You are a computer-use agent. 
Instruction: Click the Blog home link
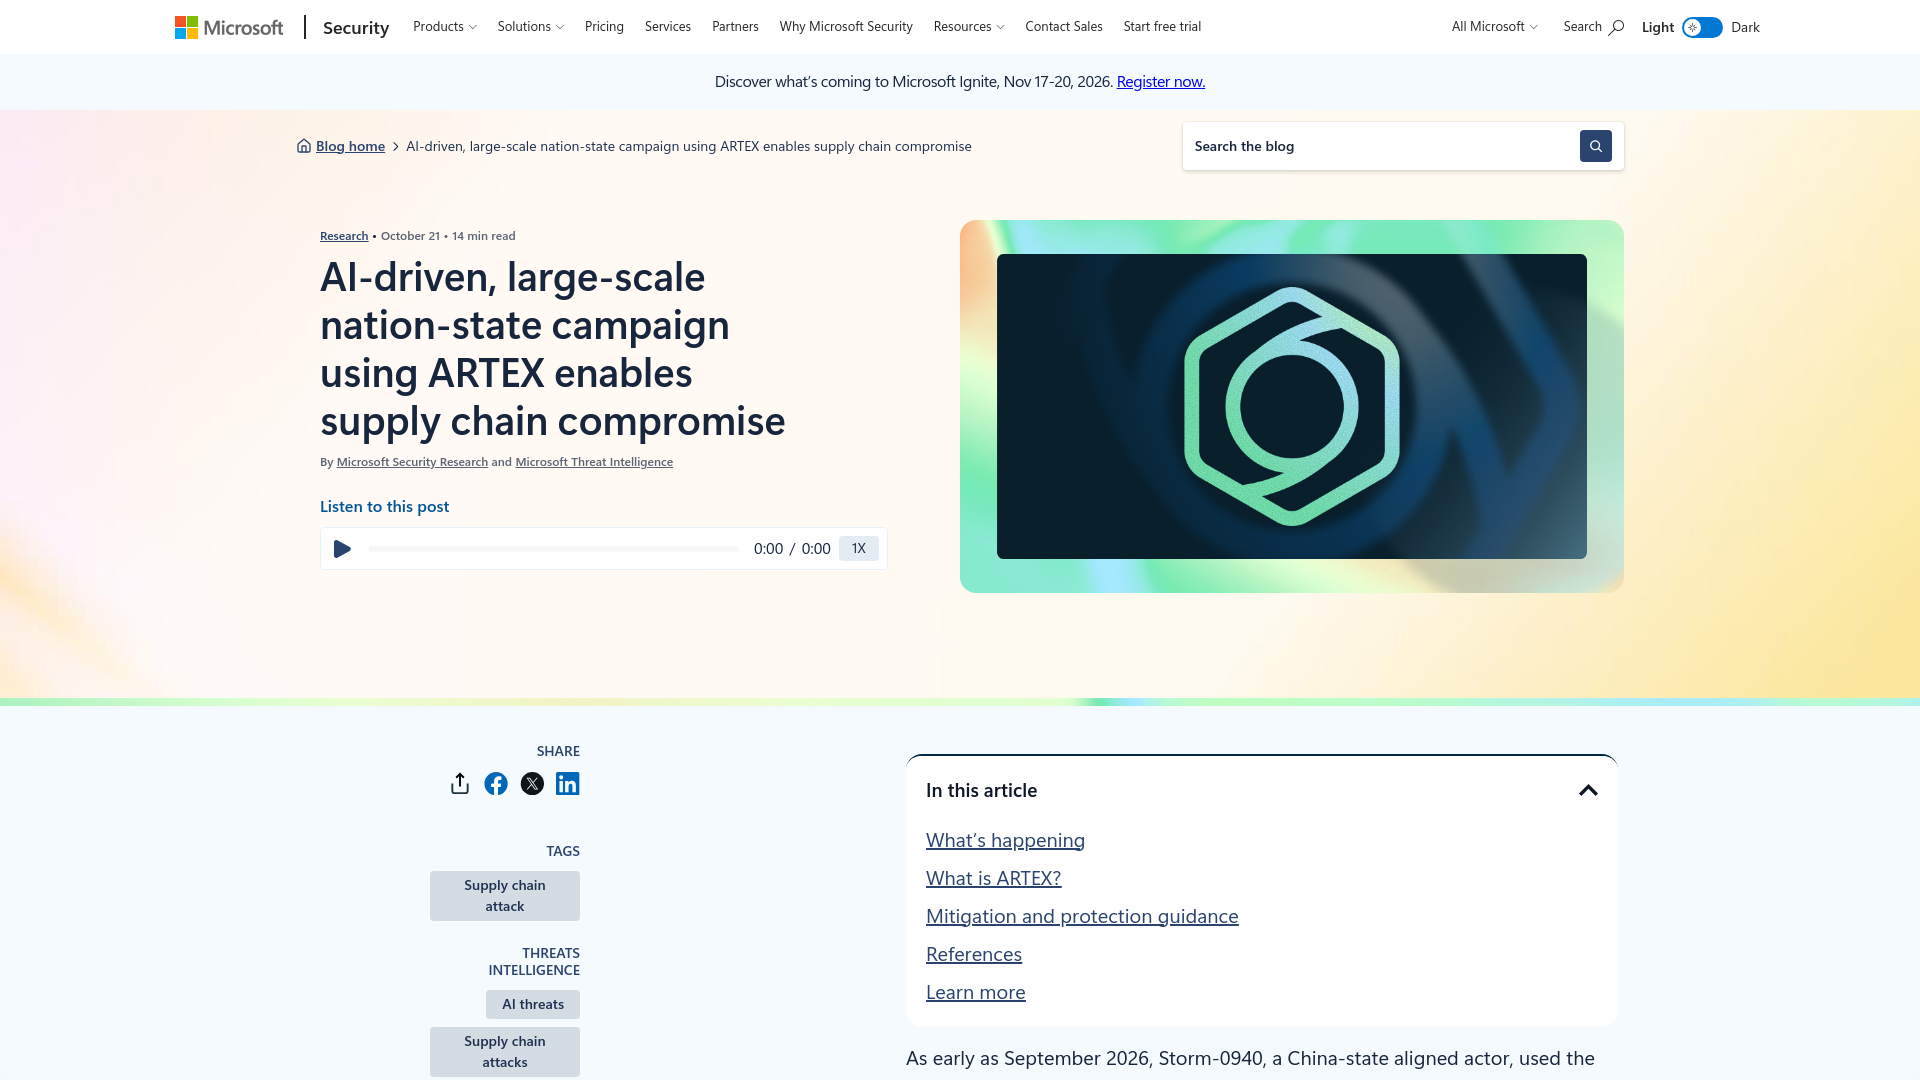[x=350, y=146]
